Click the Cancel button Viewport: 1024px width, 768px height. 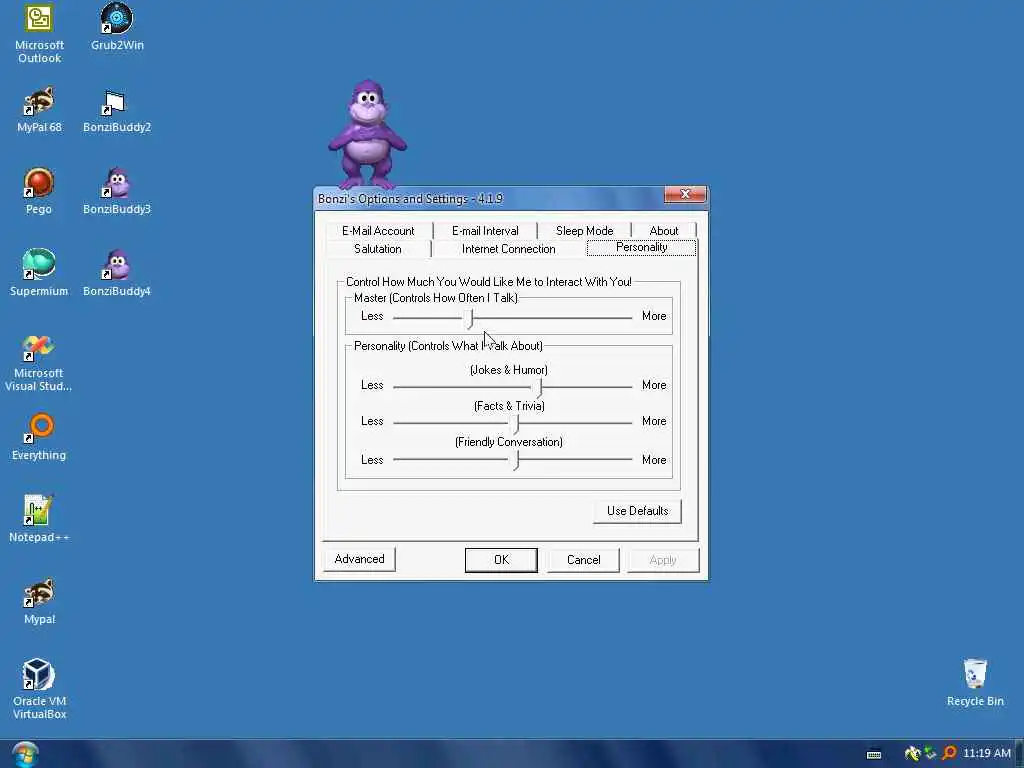[x=583, y=560]
